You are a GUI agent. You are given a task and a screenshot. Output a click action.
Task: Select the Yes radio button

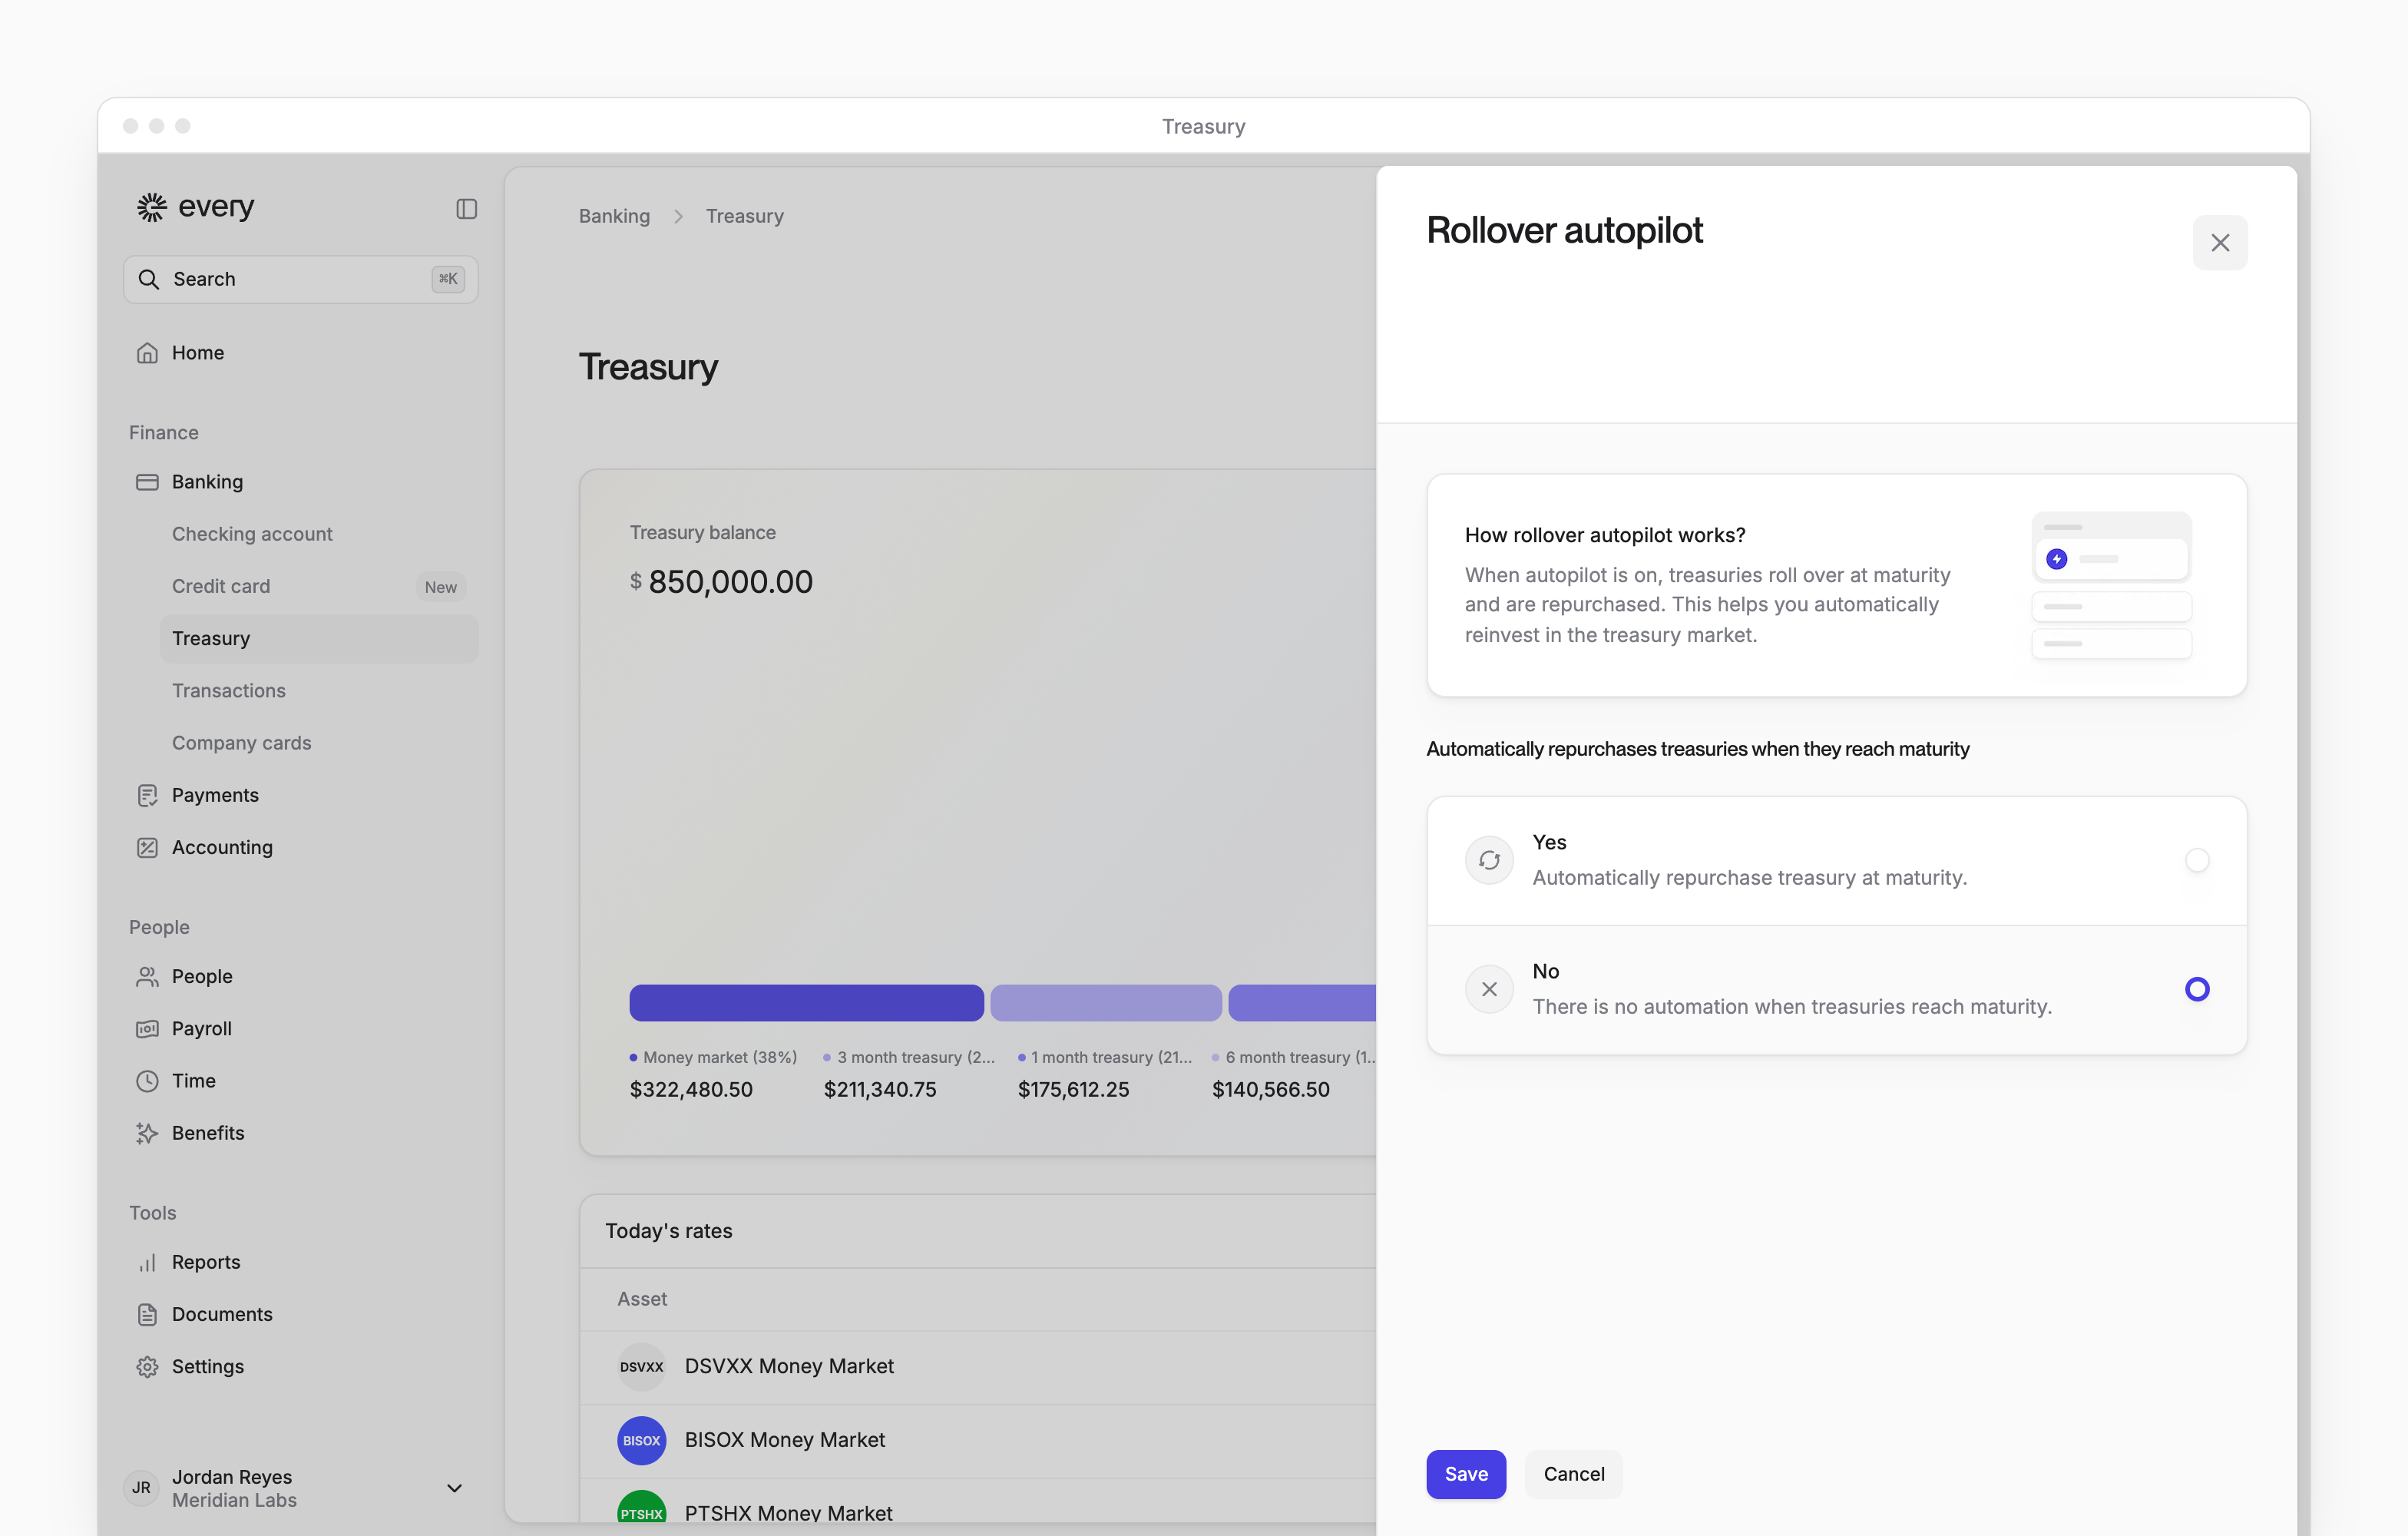pos(2197,860)
